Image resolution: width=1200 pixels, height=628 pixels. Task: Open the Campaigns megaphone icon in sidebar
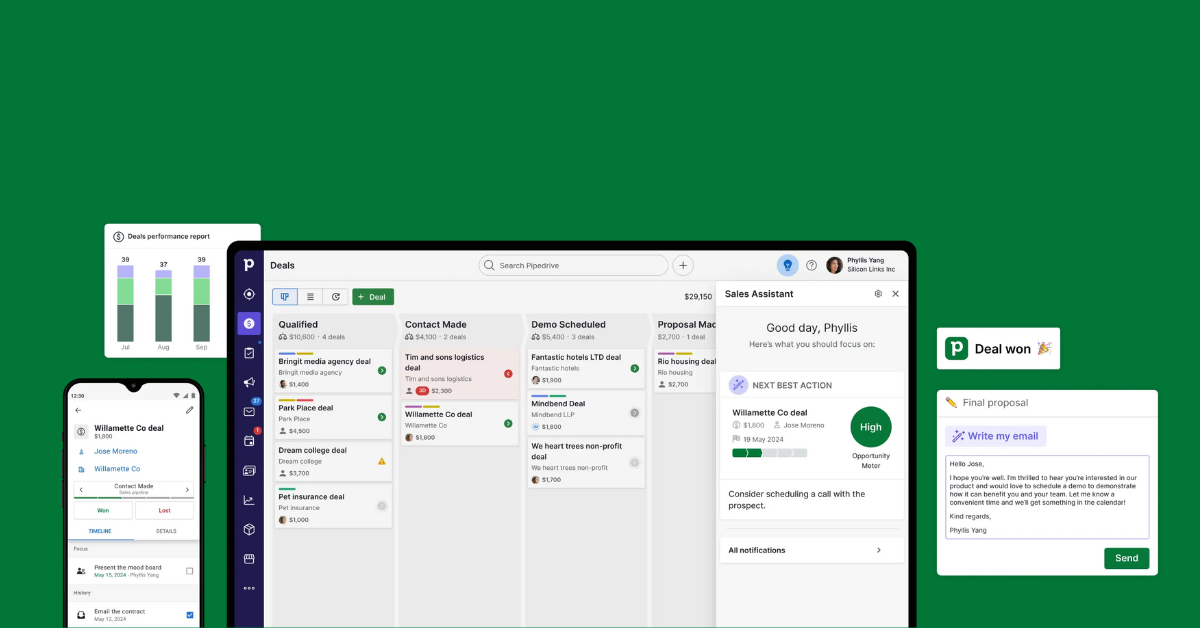click(x=249, y=382)
